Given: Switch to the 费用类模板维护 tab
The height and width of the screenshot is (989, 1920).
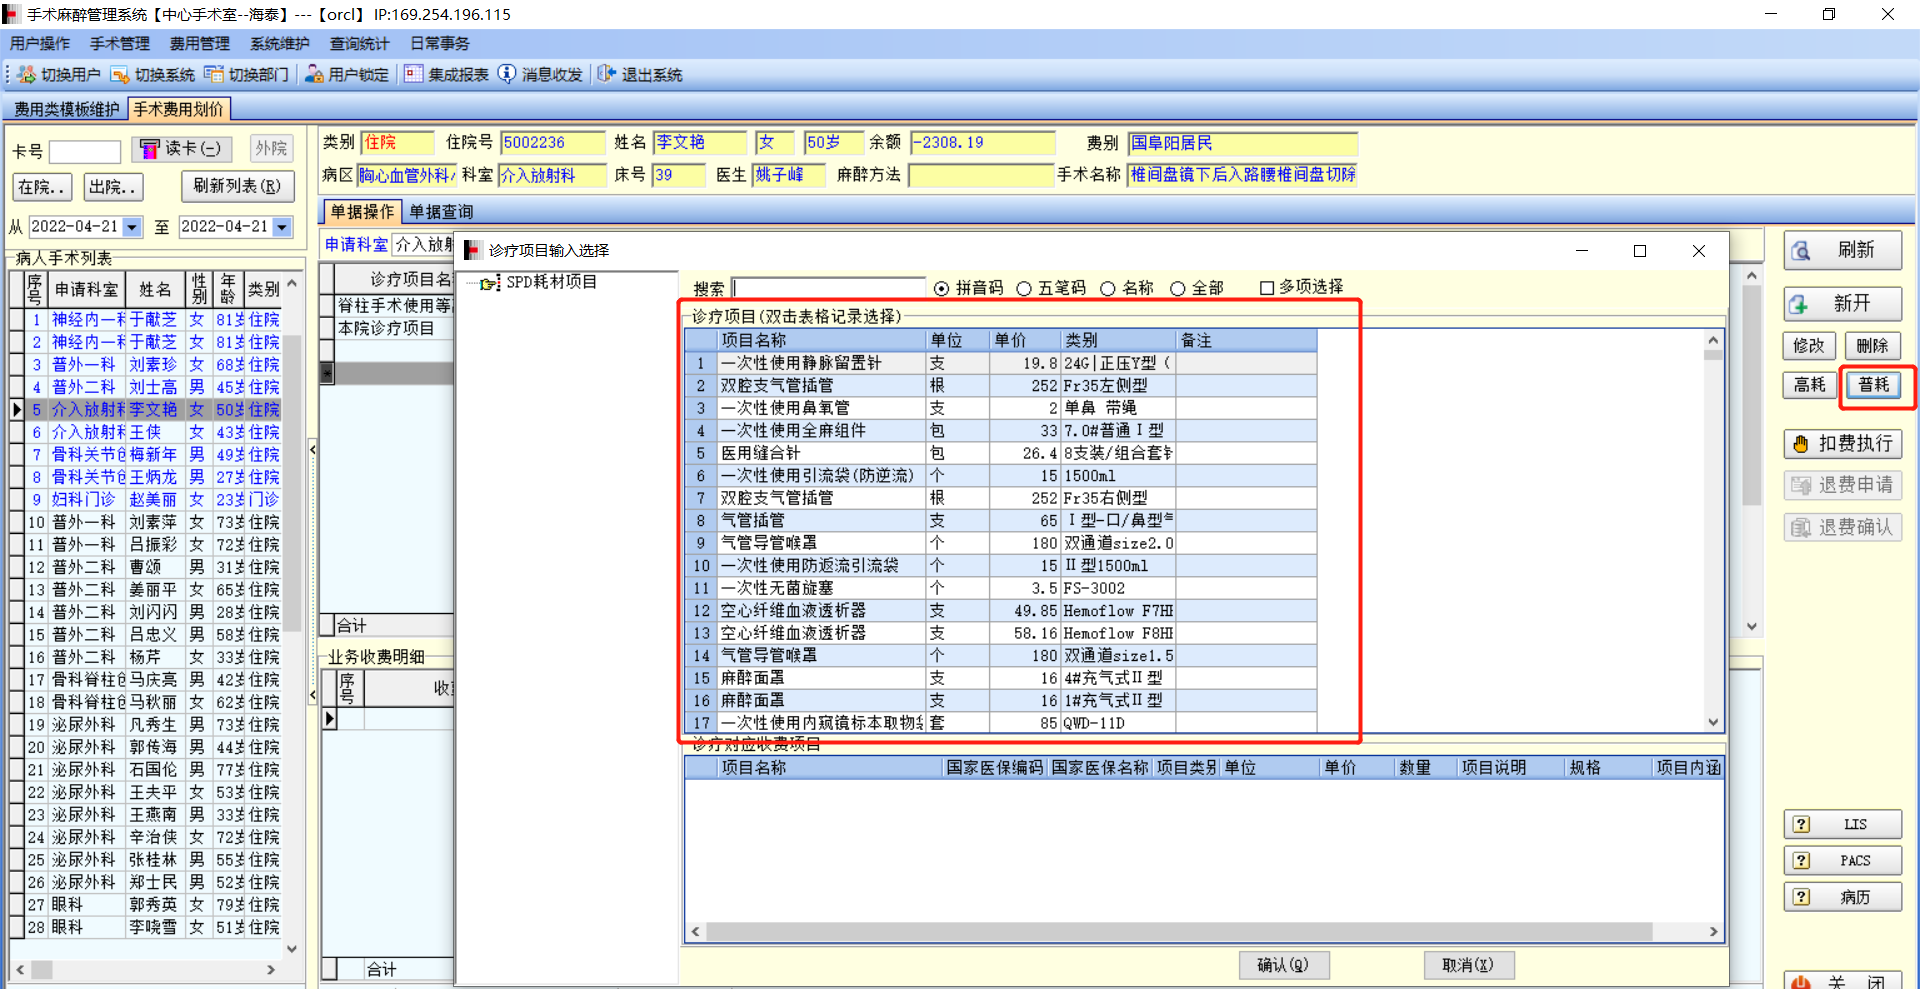Looking at the screenshot, I should coord(66,109).
